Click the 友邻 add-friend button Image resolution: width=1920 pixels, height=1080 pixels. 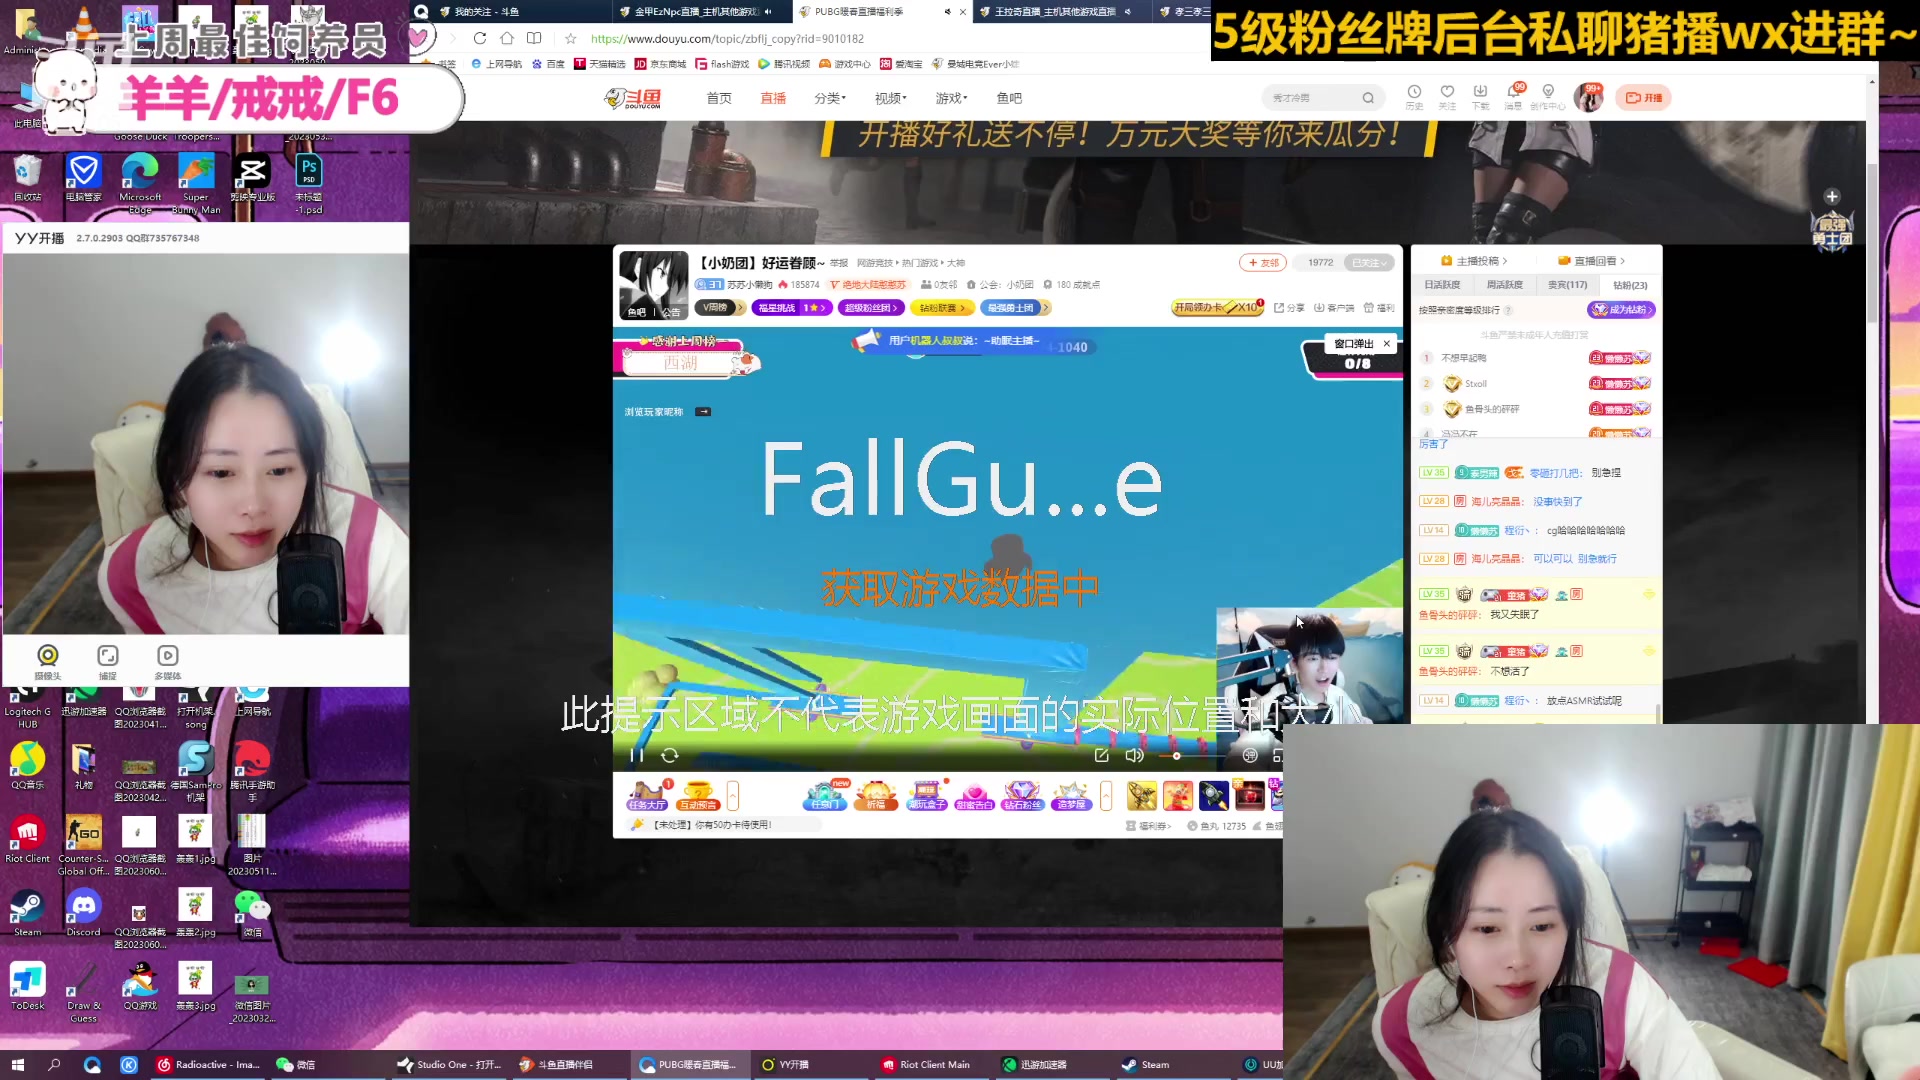click(1263, 262)
